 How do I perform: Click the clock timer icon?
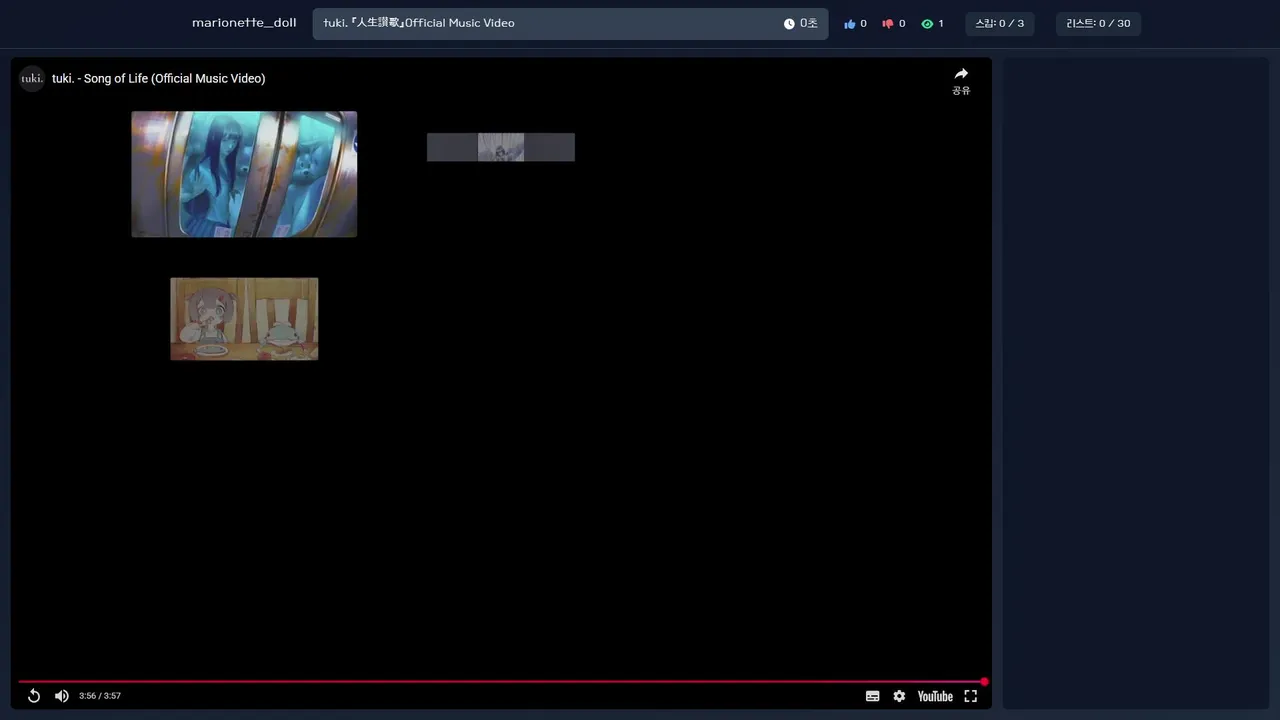(789, 24)
